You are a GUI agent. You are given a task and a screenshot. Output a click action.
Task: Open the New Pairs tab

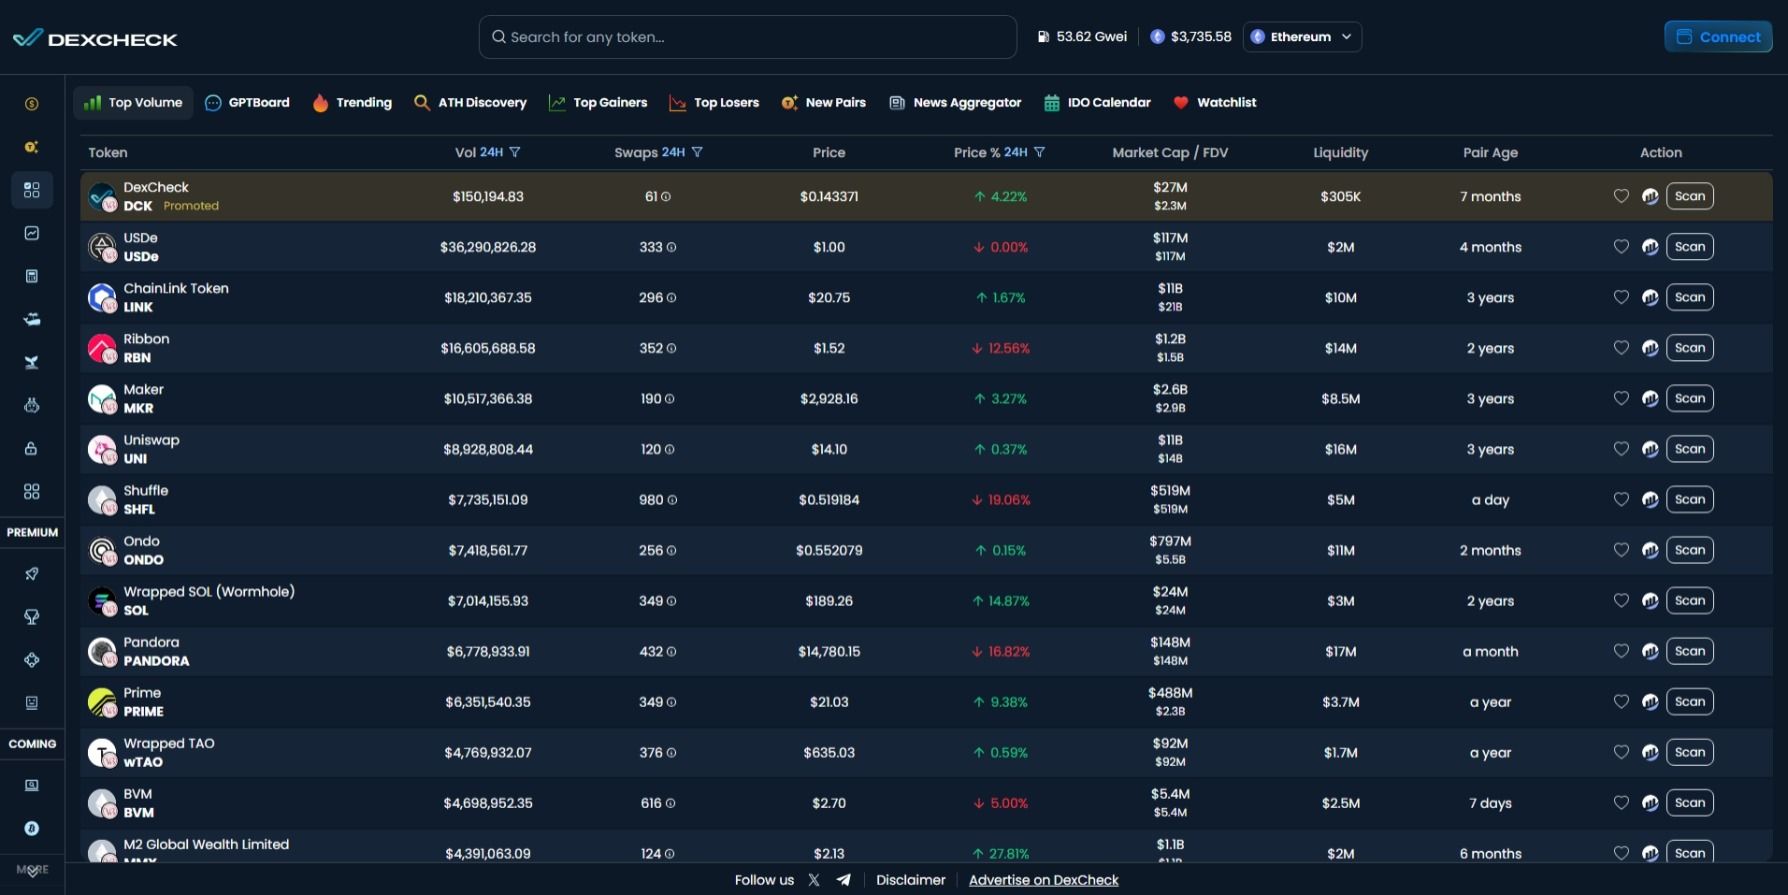824,102
